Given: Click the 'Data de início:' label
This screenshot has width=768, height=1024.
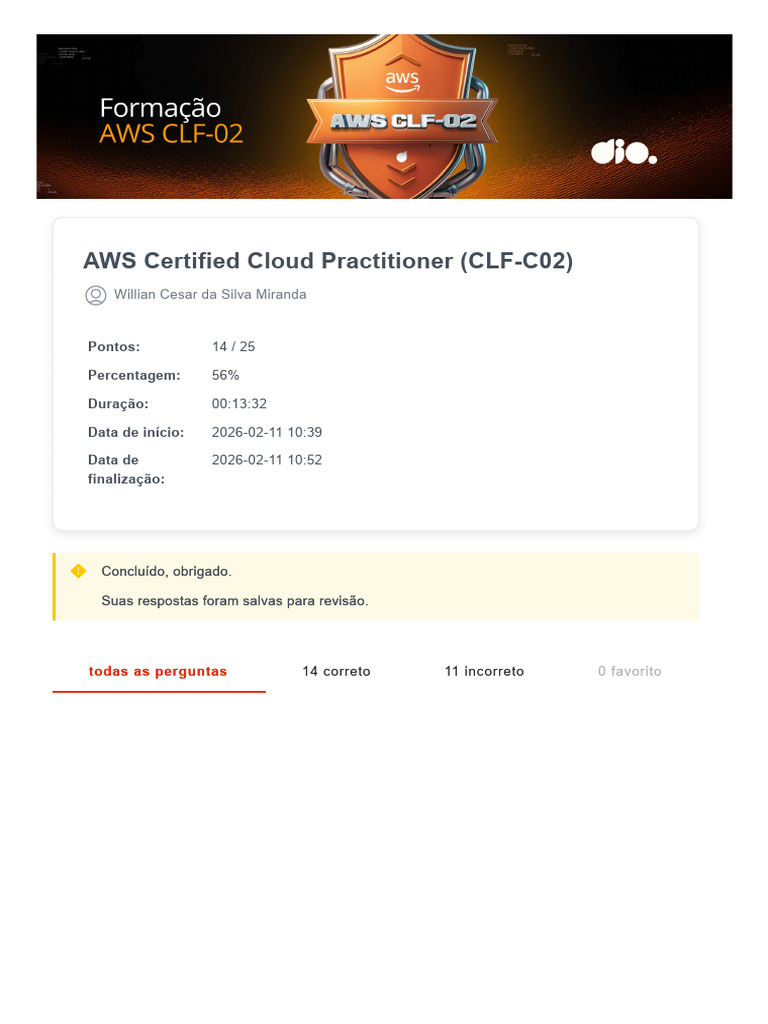Looking at the screenshot, I should pos(136,432).
